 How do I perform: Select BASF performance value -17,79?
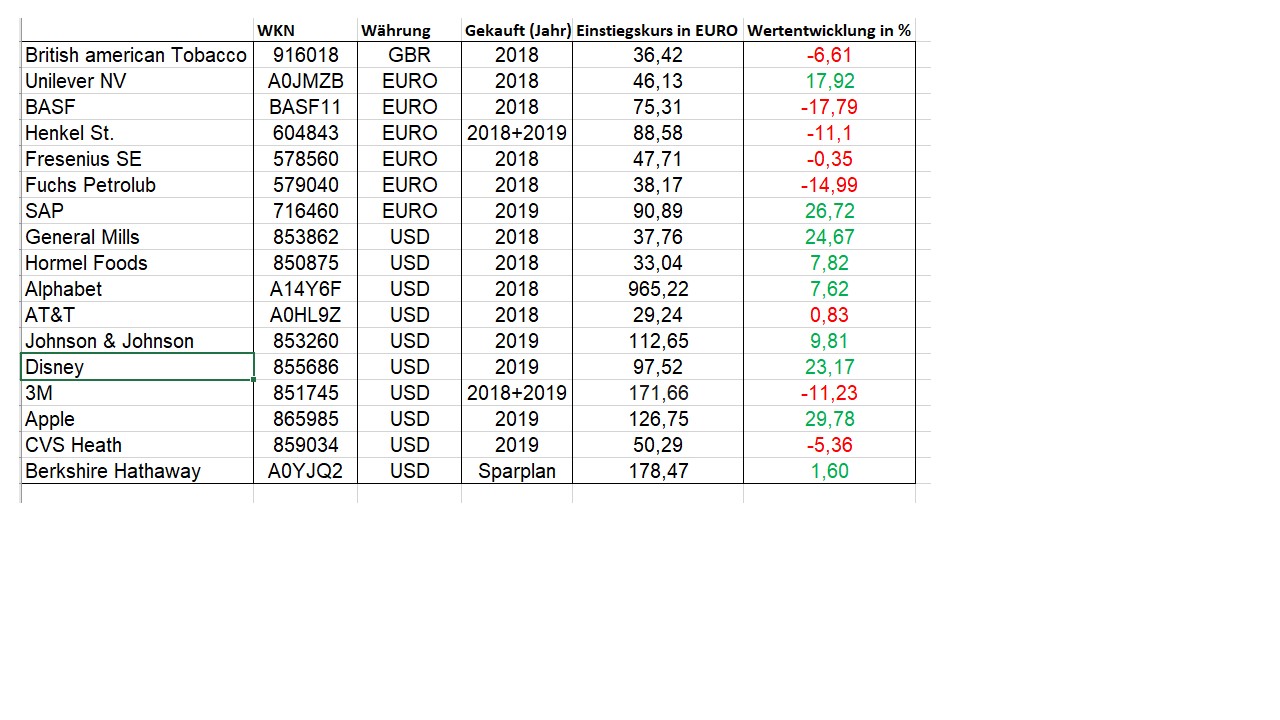tap(829, 107)
